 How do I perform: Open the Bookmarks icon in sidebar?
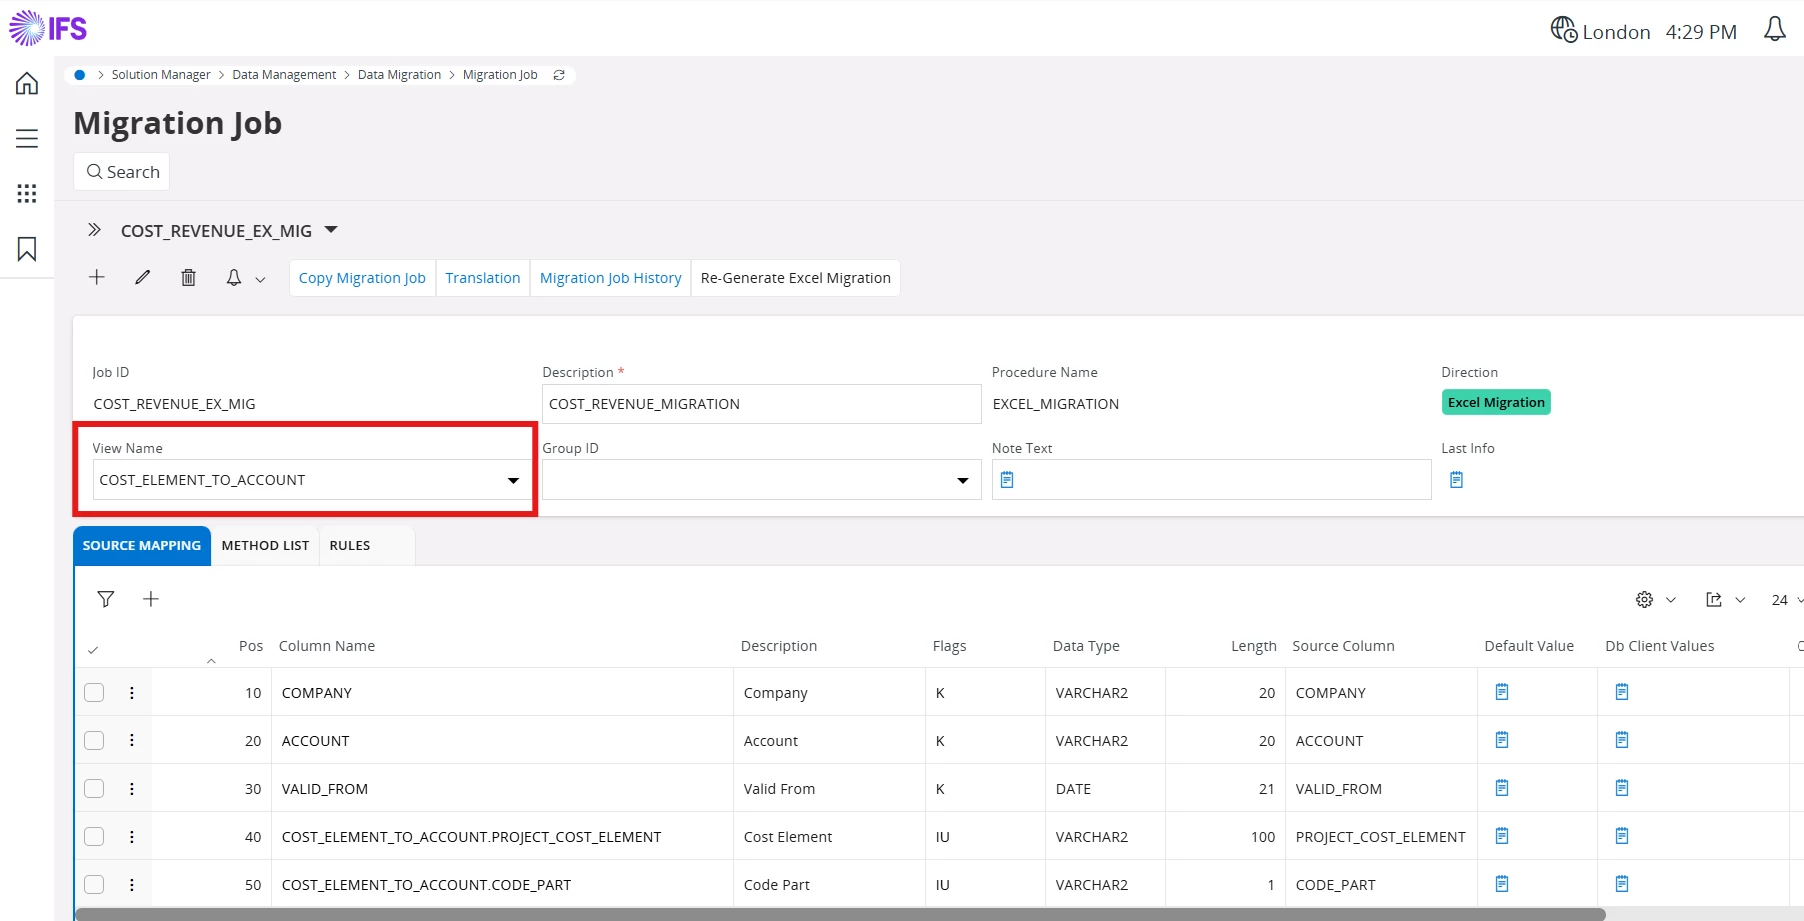[27, 249]
